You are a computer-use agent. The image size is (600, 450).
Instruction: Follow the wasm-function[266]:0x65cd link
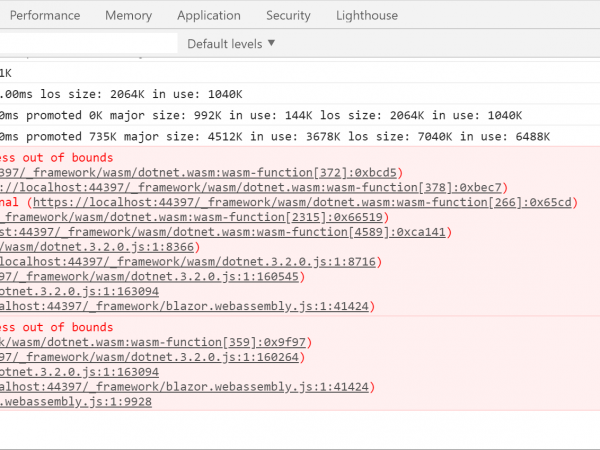click(x=302, y=202)
